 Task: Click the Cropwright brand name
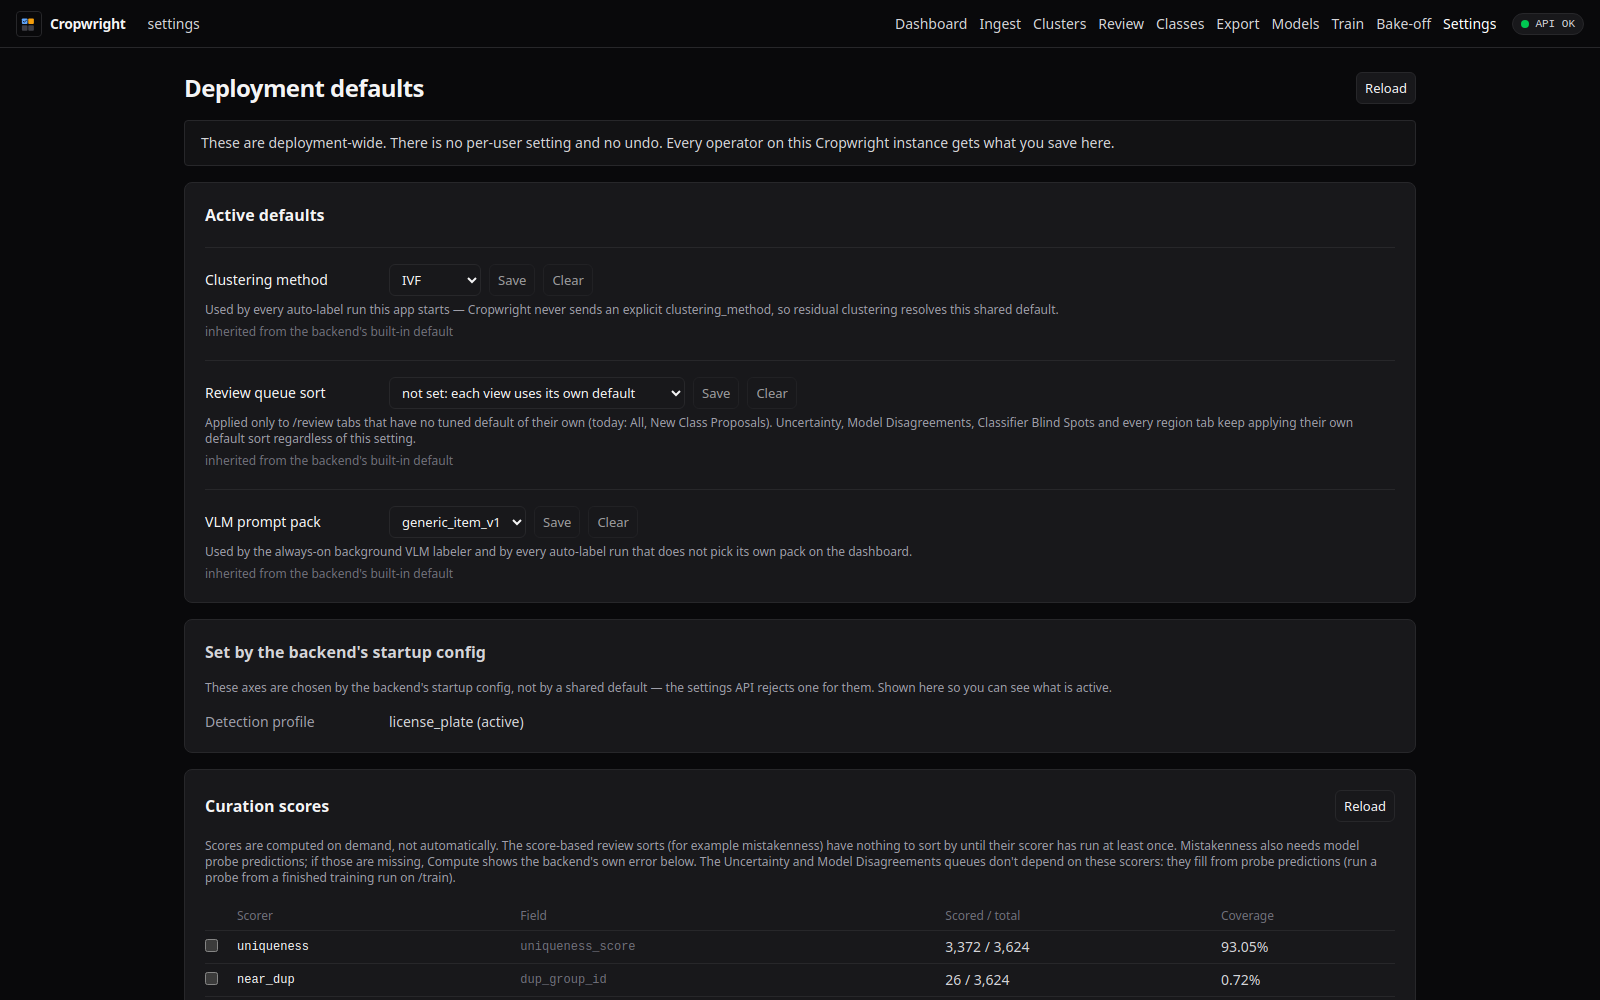pos(88,24)
